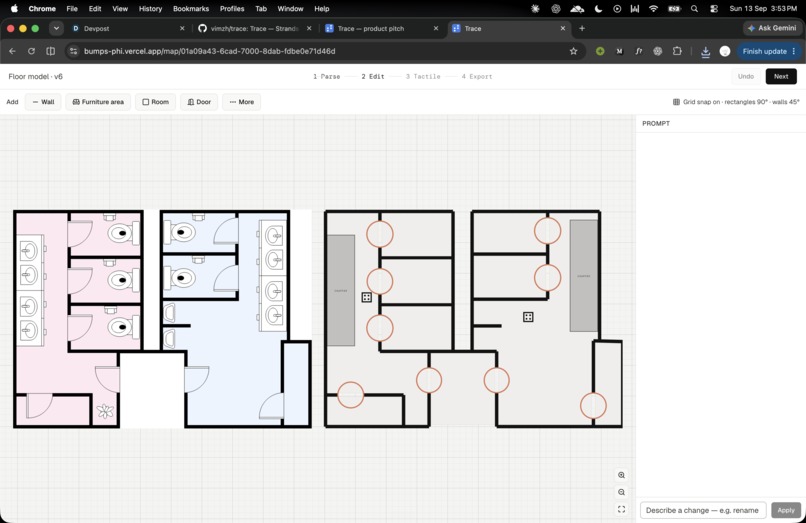Select the right grid marker icon on plan
The image size is (806, 523).
click(x=528, y=317)
